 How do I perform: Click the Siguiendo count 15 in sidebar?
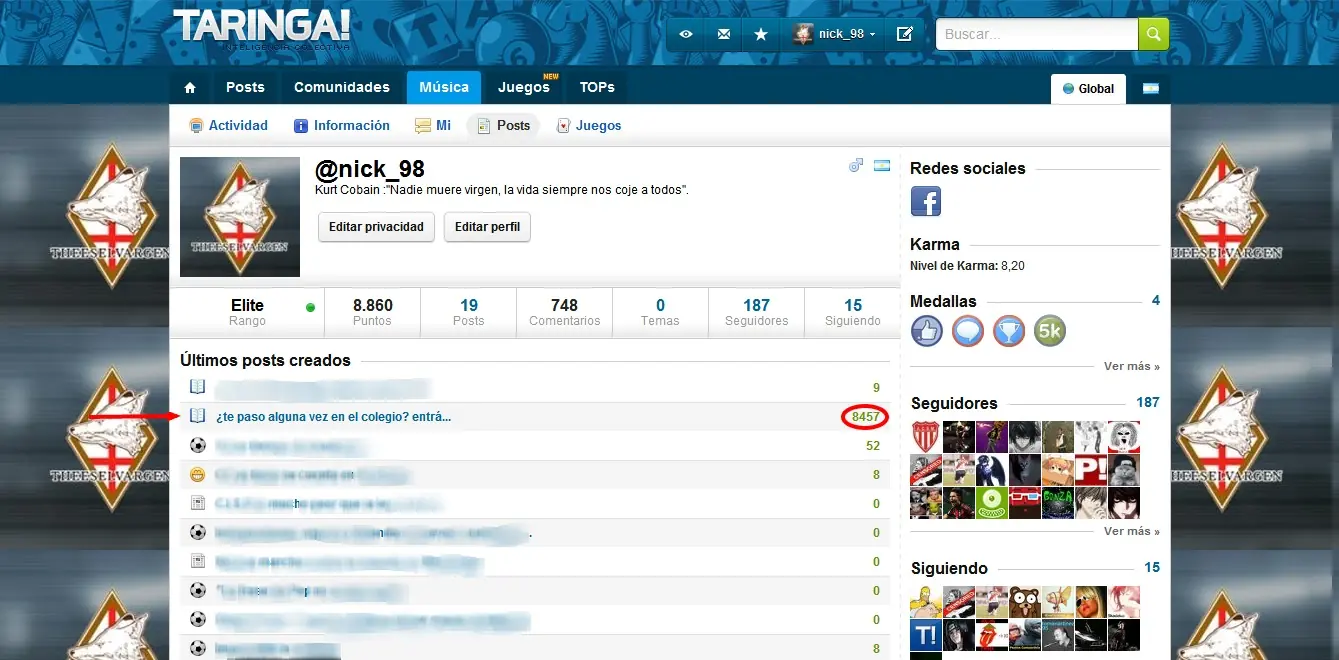[x=1152, y=568]
